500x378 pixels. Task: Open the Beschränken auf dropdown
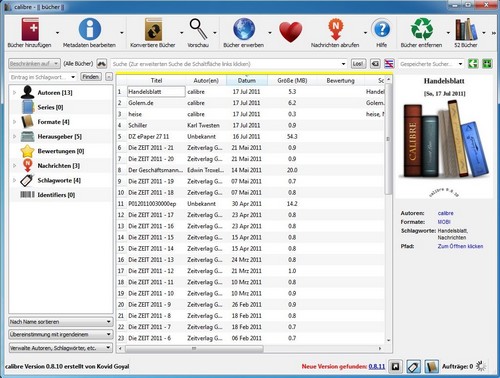(34, 63)
